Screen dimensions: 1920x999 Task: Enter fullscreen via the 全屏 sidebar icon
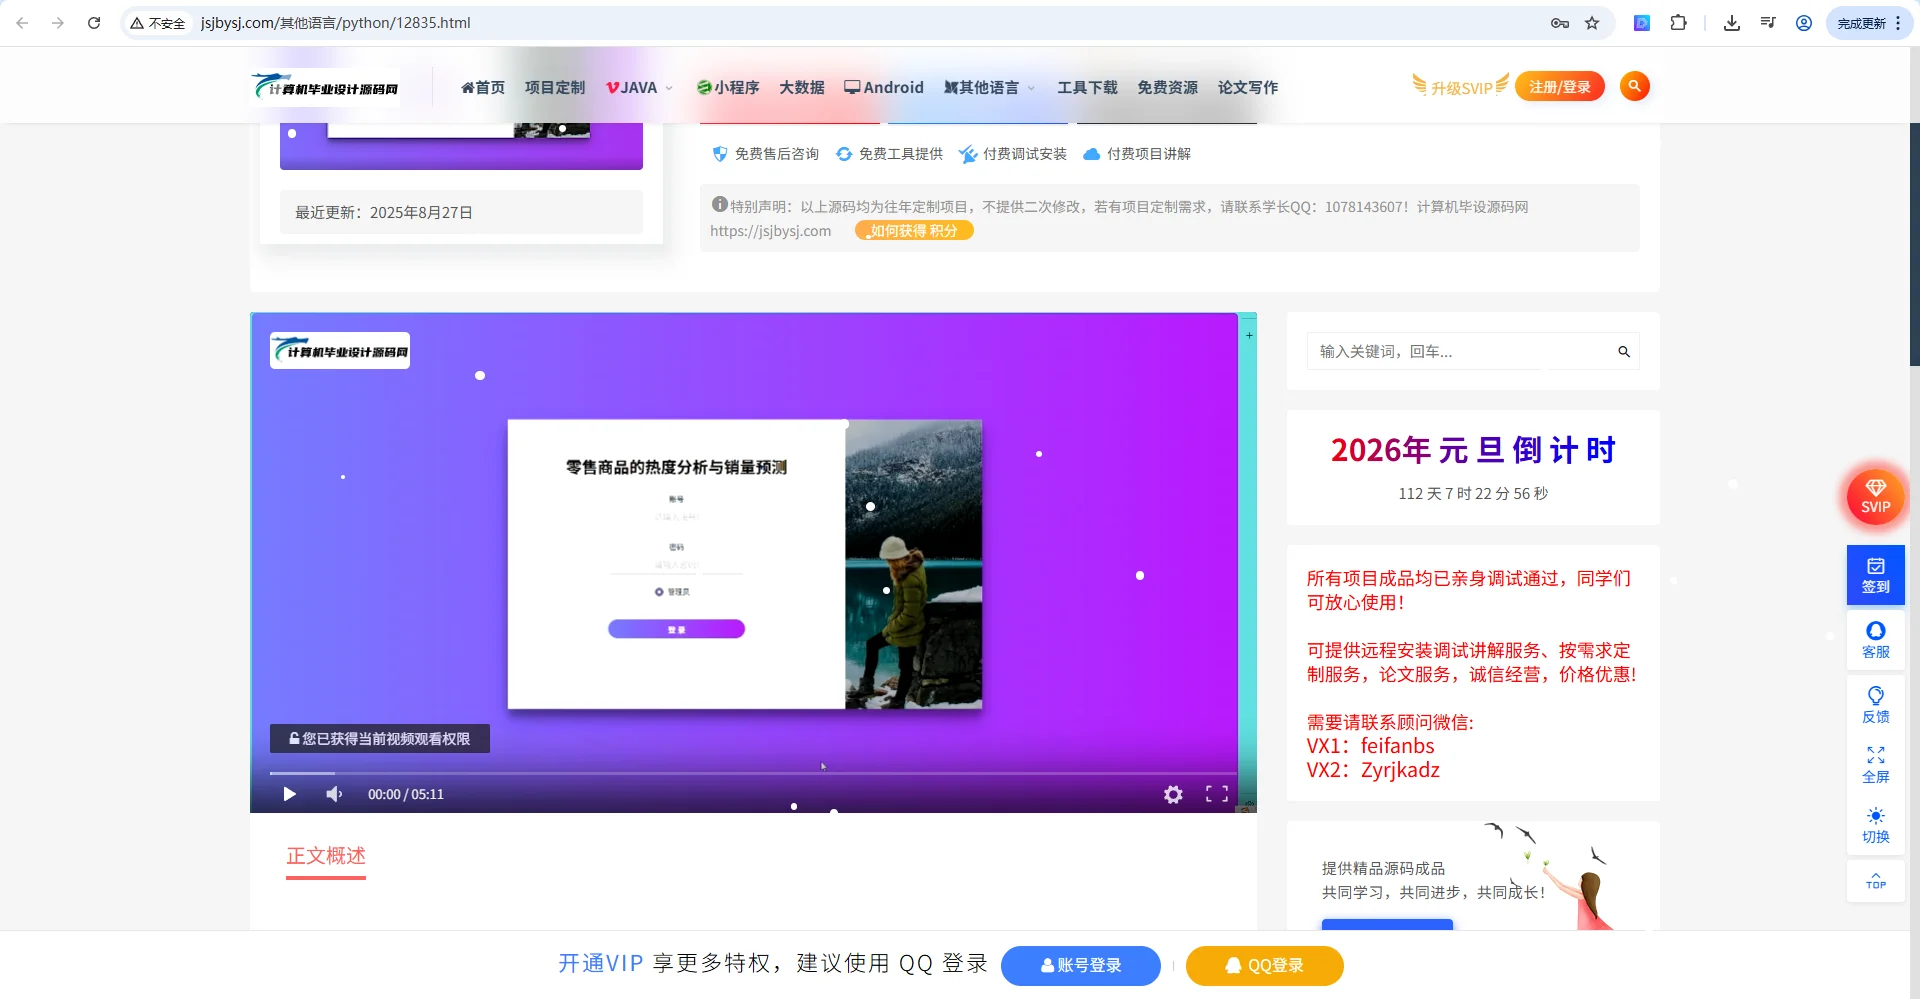click(1875, 762)
